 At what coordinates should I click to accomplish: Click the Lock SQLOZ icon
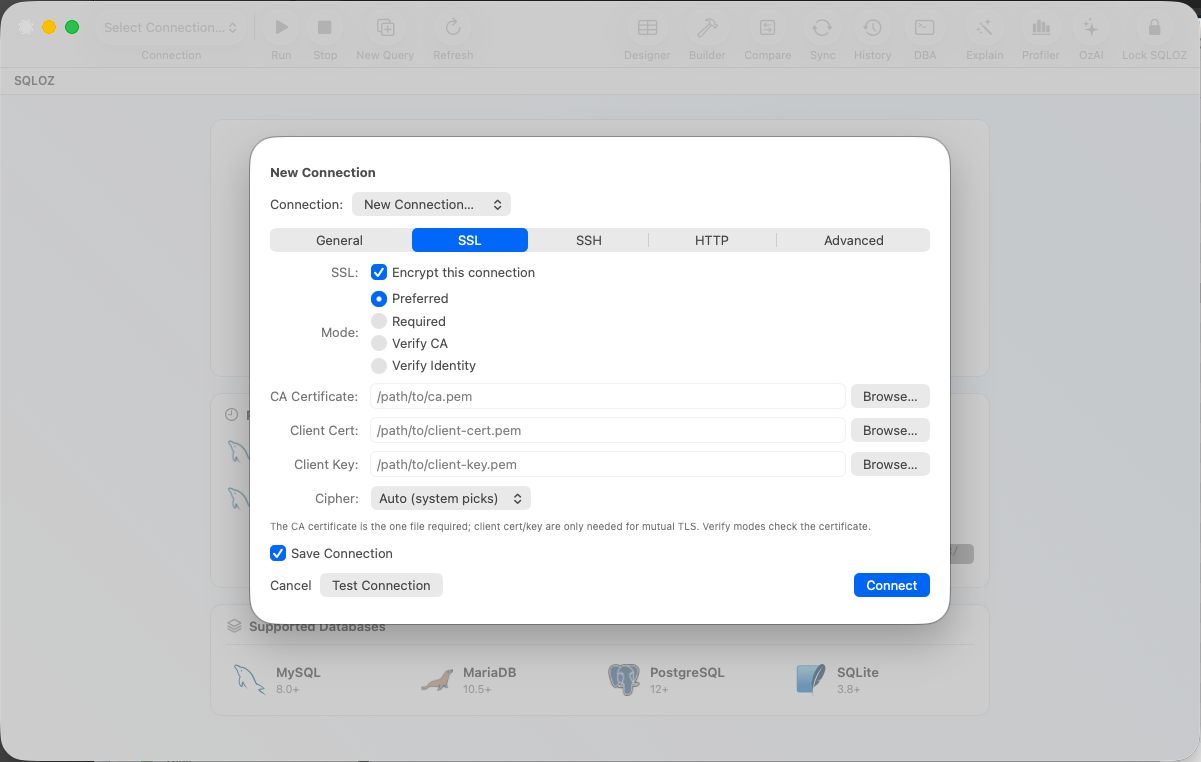pos(1154,28)
